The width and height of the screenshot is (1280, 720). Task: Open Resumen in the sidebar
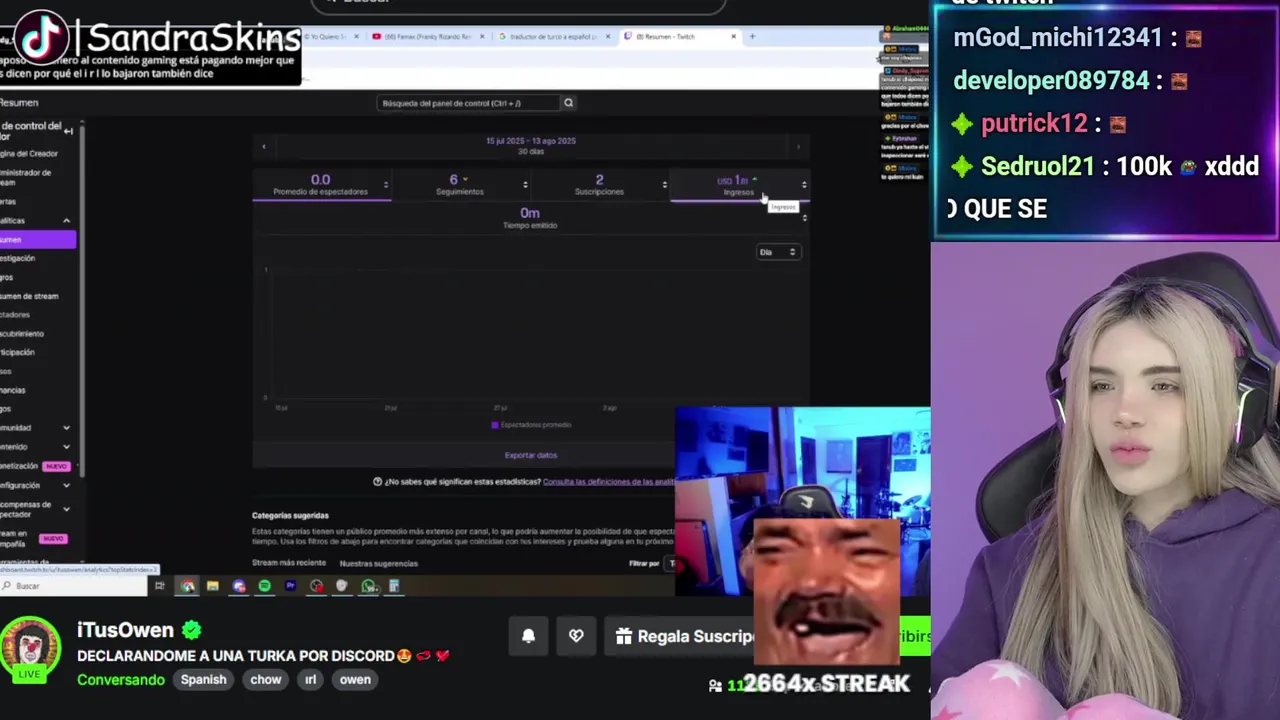[x=38, y=240]
